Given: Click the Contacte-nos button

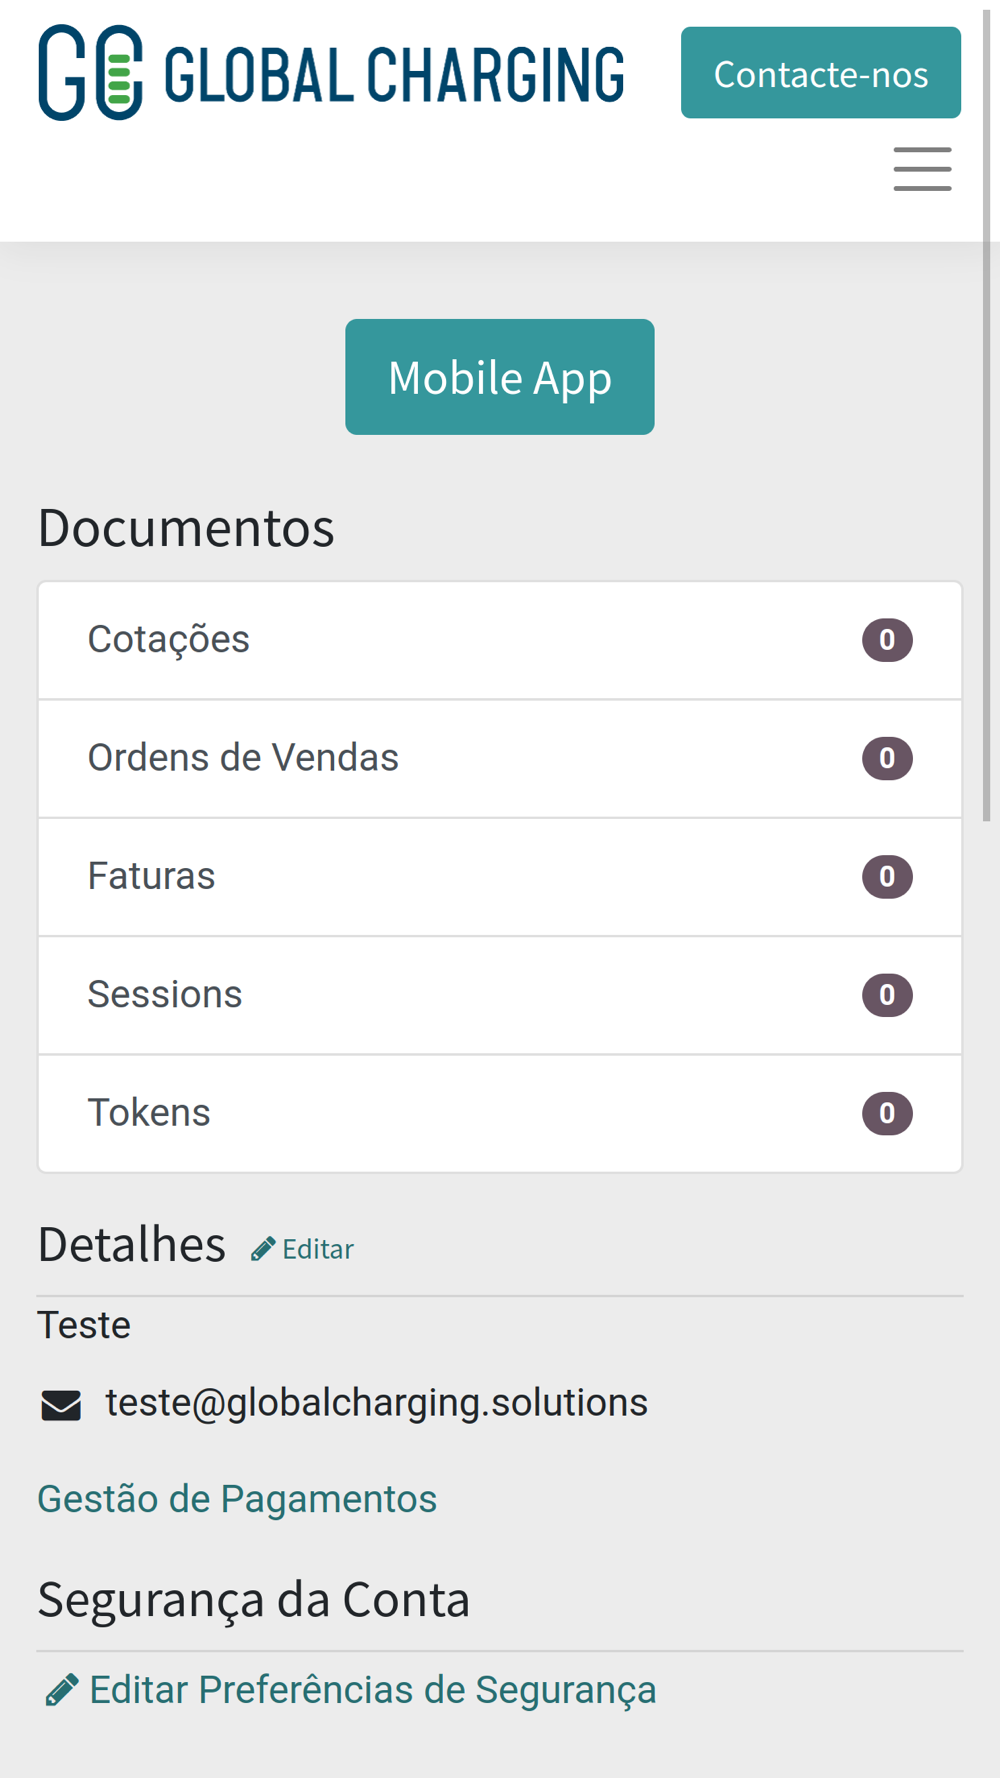Looking at the screenshot, I should click(x=821, y=73).
